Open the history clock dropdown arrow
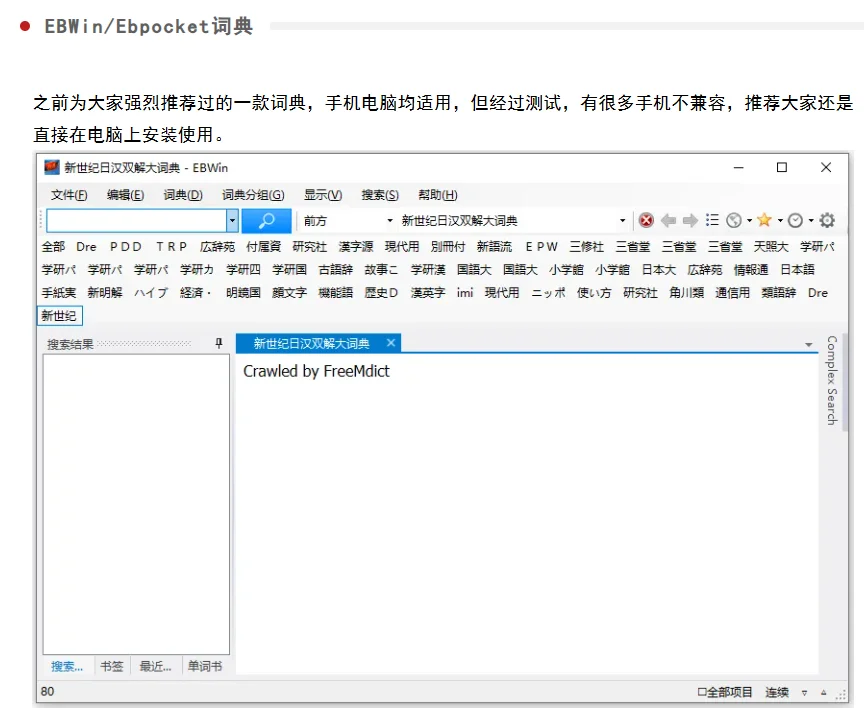 point(810,220)
